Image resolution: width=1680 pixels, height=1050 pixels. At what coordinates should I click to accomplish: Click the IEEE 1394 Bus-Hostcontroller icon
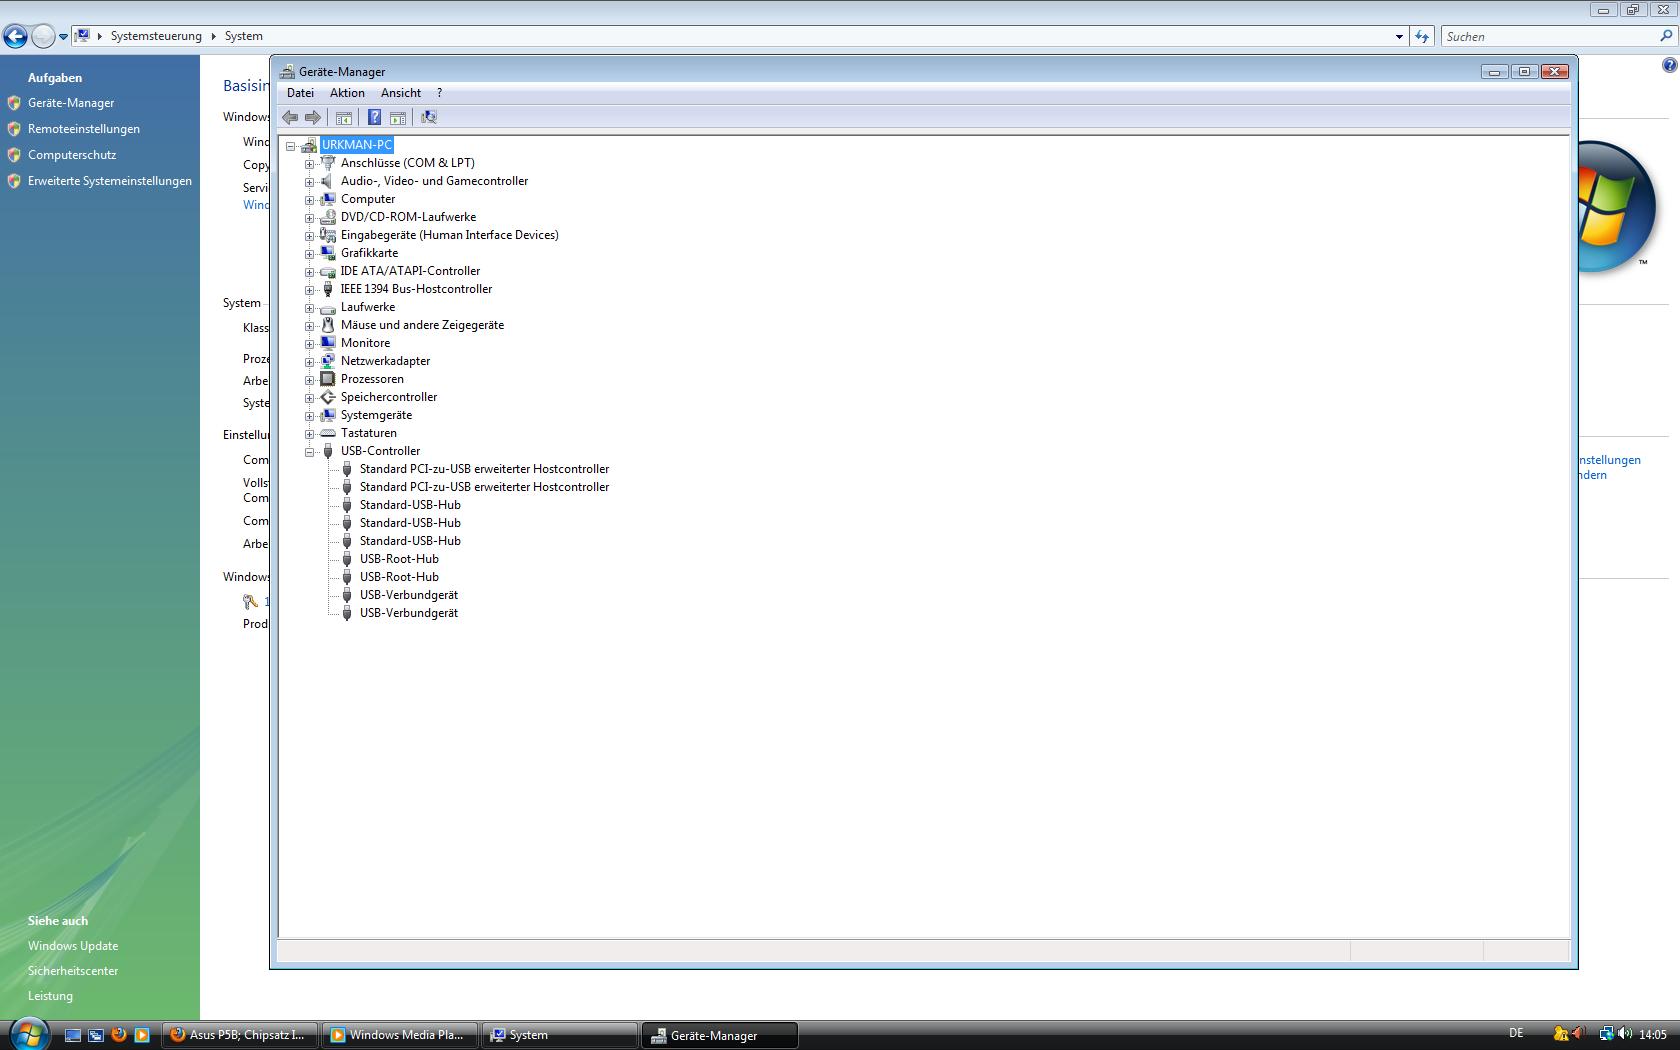pyautogui.click(x=328, y=289)
